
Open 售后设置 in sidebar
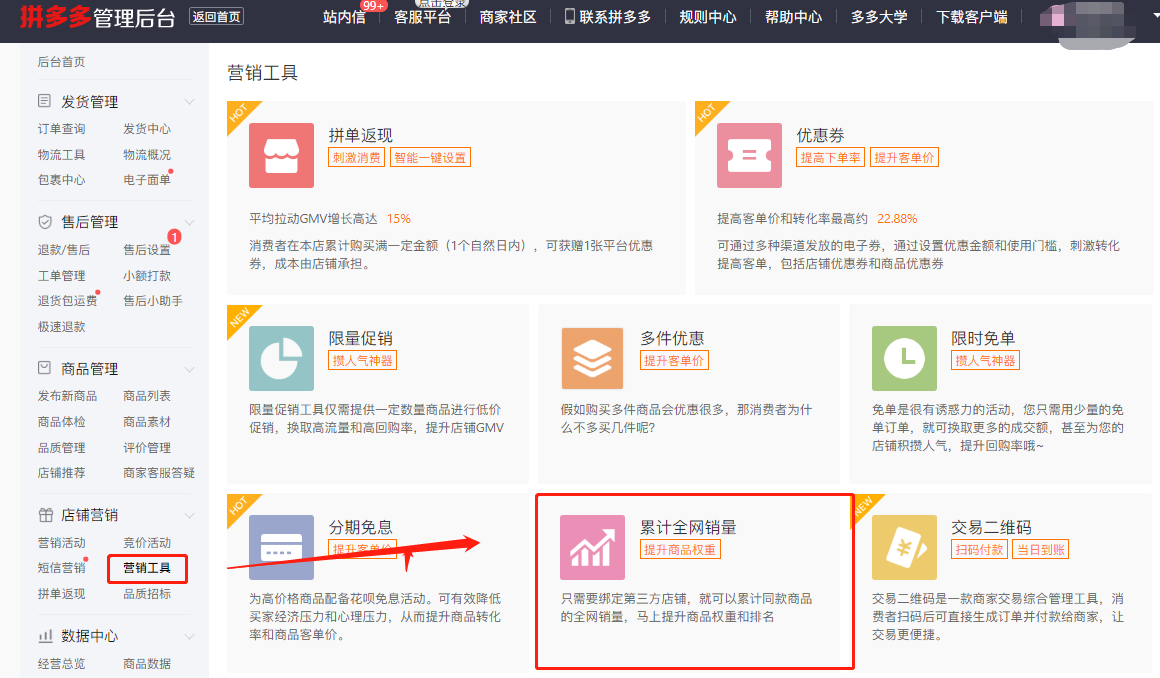pos(146,250)
